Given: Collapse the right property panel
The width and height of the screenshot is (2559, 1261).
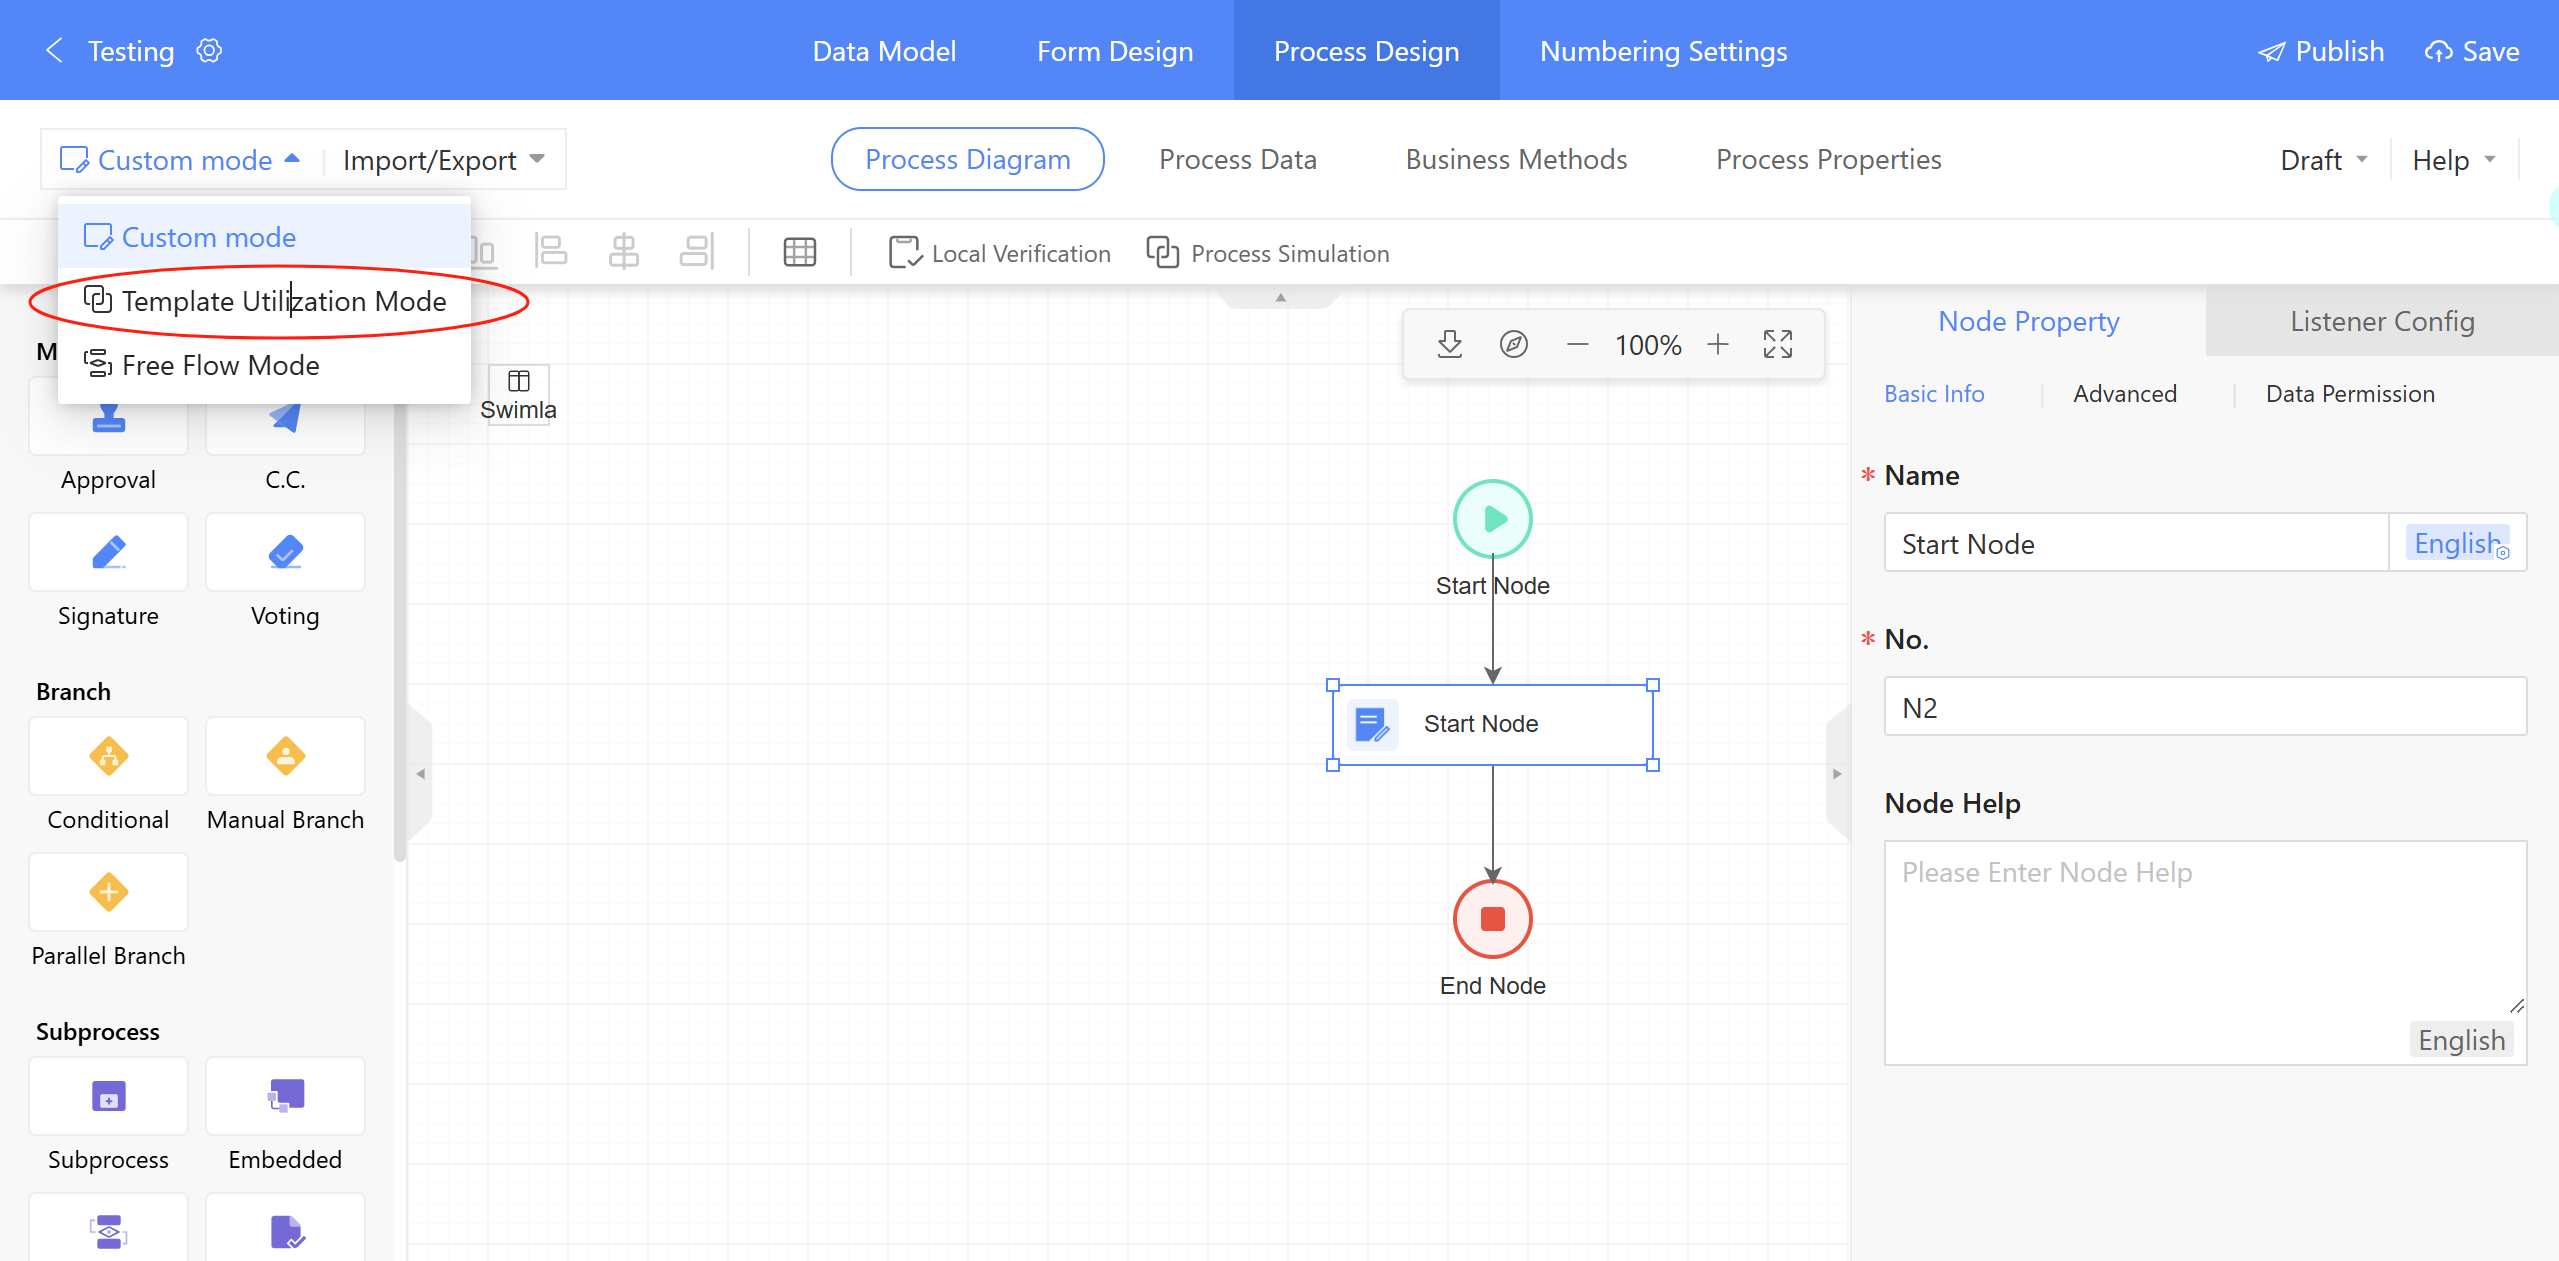Looking at the screenshot, I should [x=1836, y=773].
